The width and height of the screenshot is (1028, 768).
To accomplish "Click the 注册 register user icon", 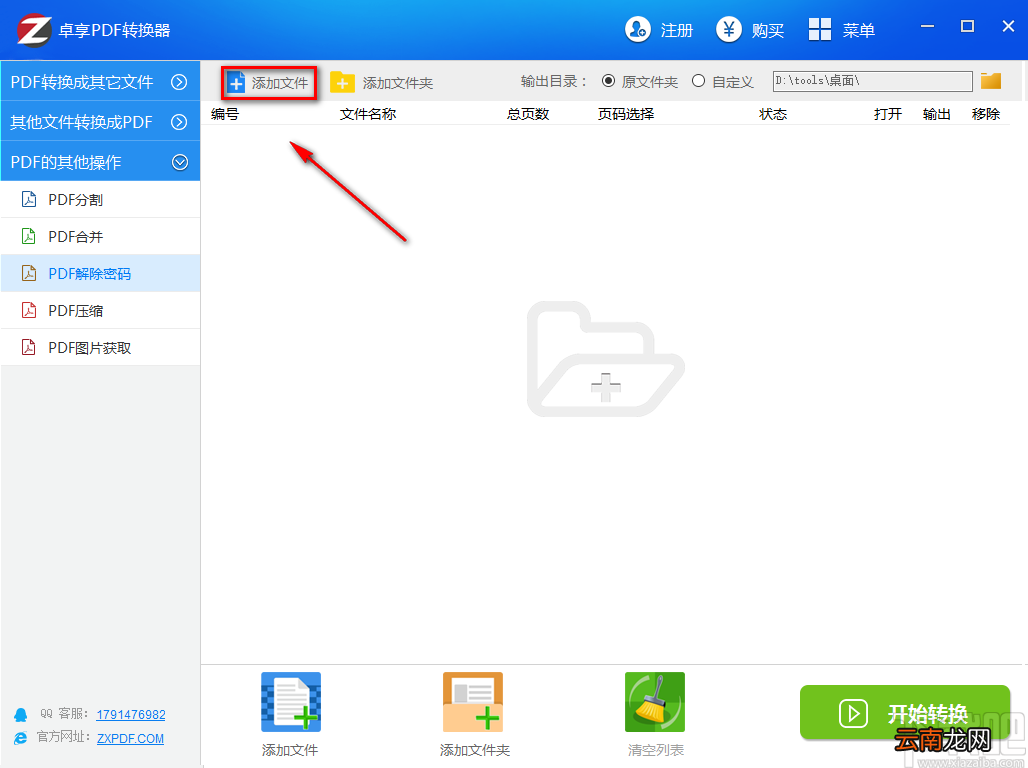I will 637,30.
